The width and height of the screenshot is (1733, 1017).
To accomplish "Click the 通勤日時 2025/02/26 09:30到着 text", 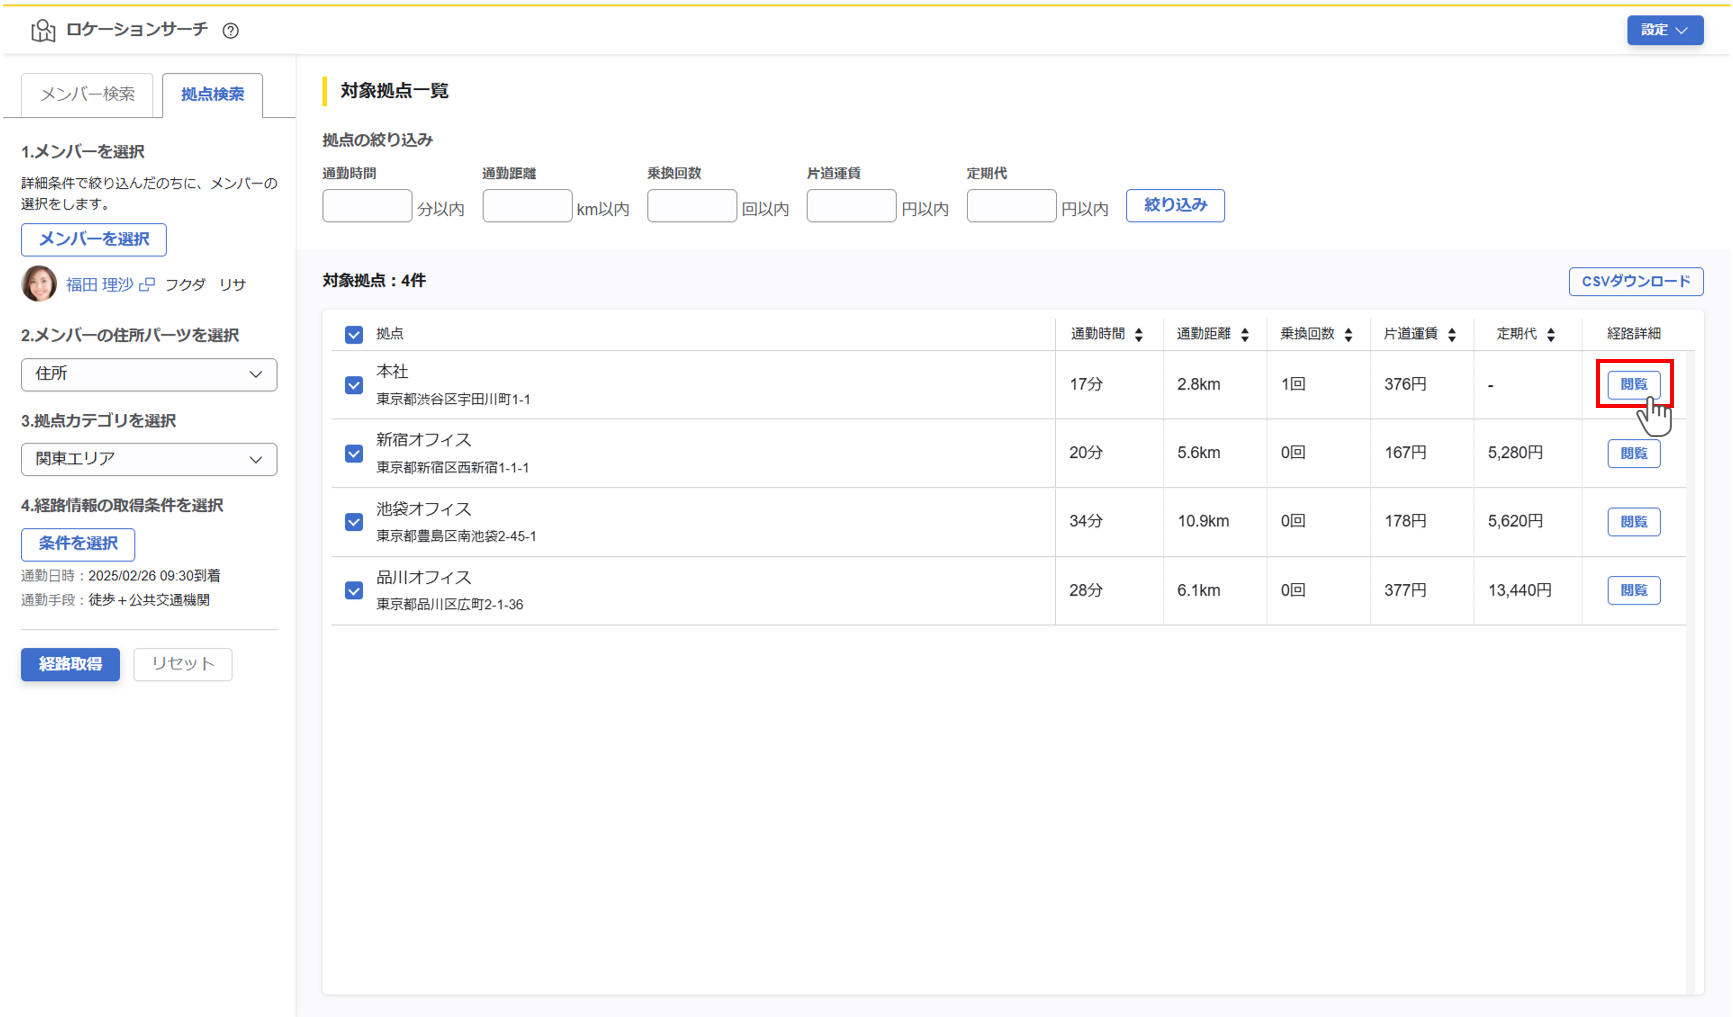I will tap(121, 576).
